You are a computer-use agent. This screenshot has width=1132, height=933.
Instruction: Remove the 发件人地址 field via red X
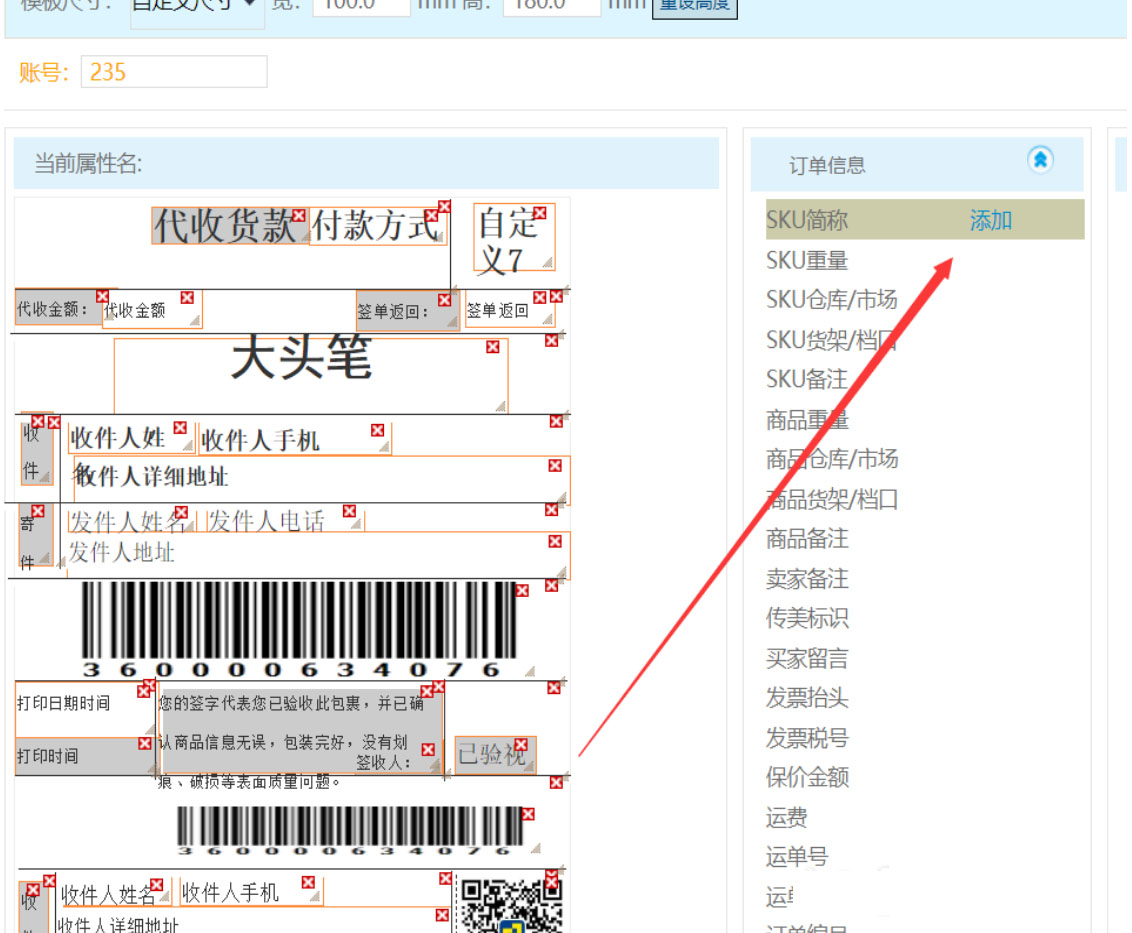coord(554,543)
